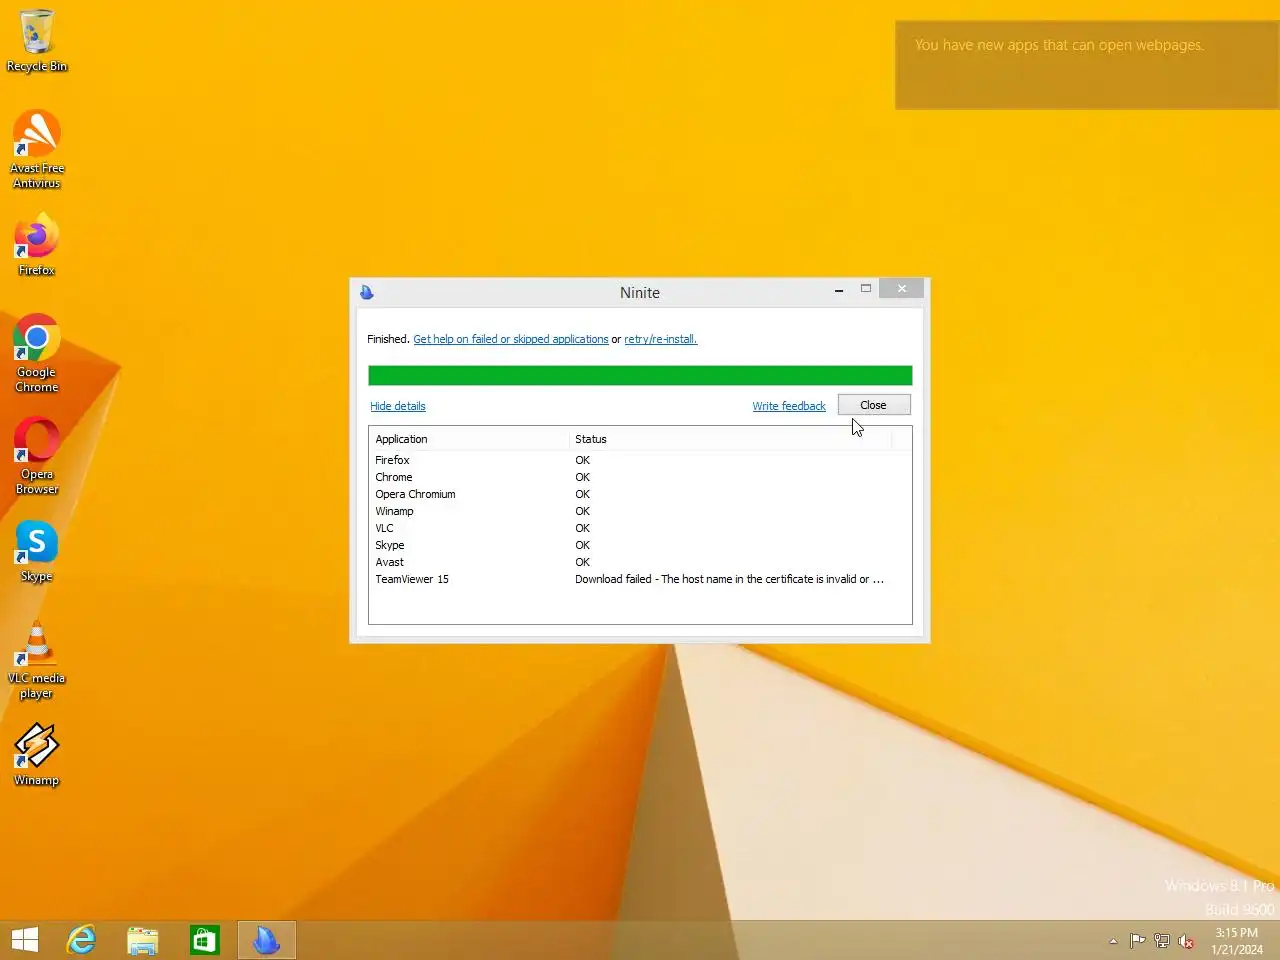Screen dimensions: 1280x960
Task: Click the Status column header
Action: [x=730, y=439]
